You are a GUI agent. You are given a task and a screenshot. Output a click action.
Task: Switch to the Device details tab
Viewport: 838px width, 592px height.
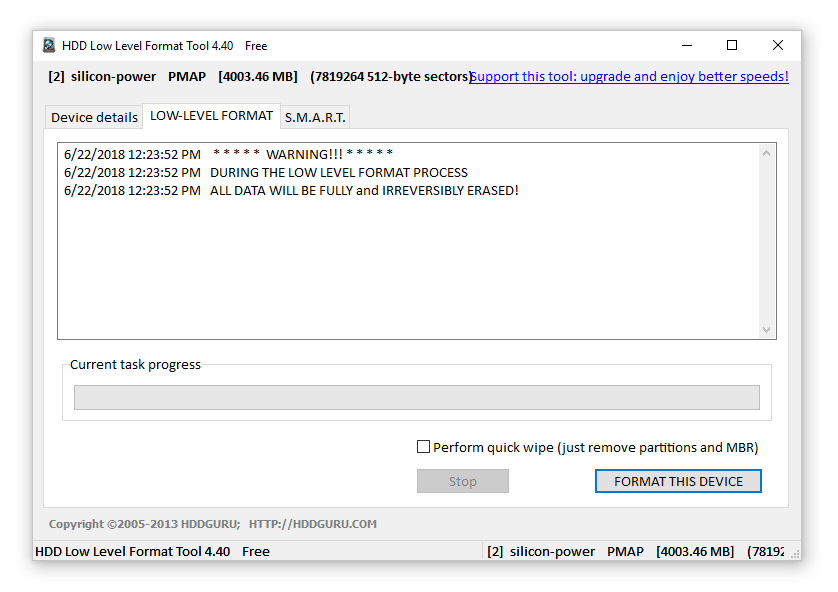[x=94, y=117]
